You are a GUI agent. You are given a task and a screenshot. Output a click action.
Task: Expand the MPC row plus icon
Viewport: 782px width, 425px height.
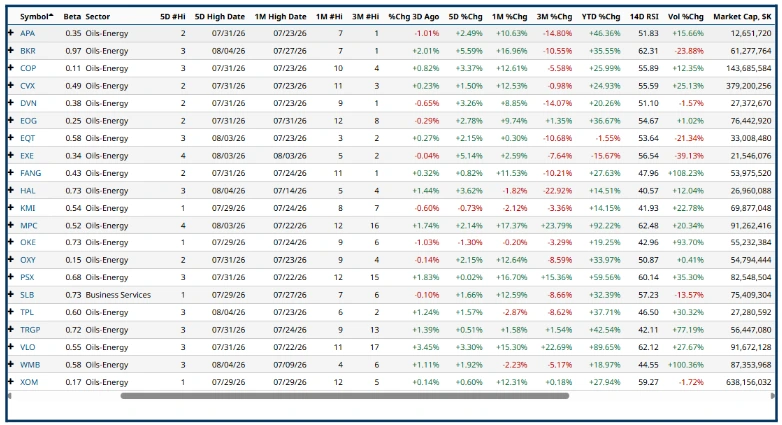click(10, 225)
